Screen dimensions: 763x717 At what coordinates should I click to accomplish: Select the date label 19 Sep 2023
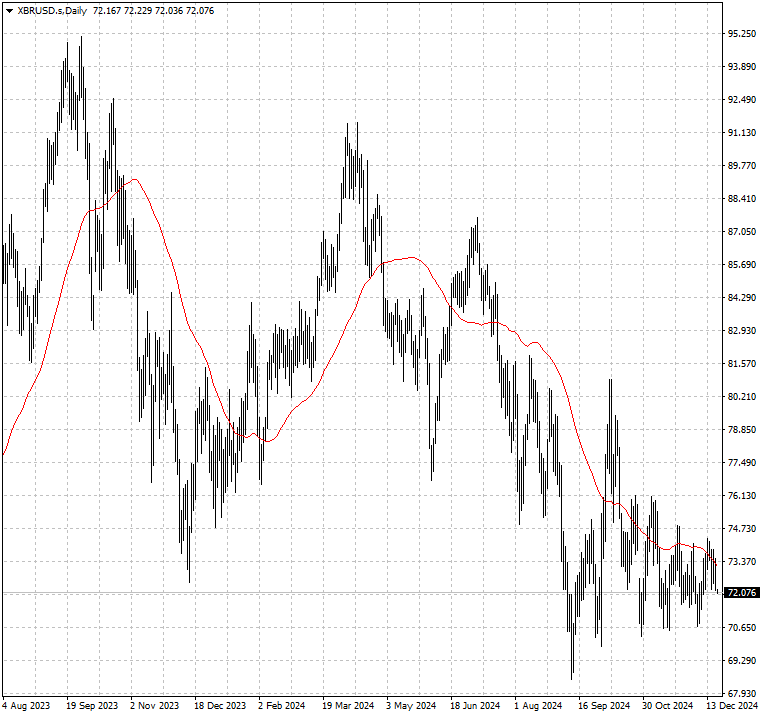[92, 705]
